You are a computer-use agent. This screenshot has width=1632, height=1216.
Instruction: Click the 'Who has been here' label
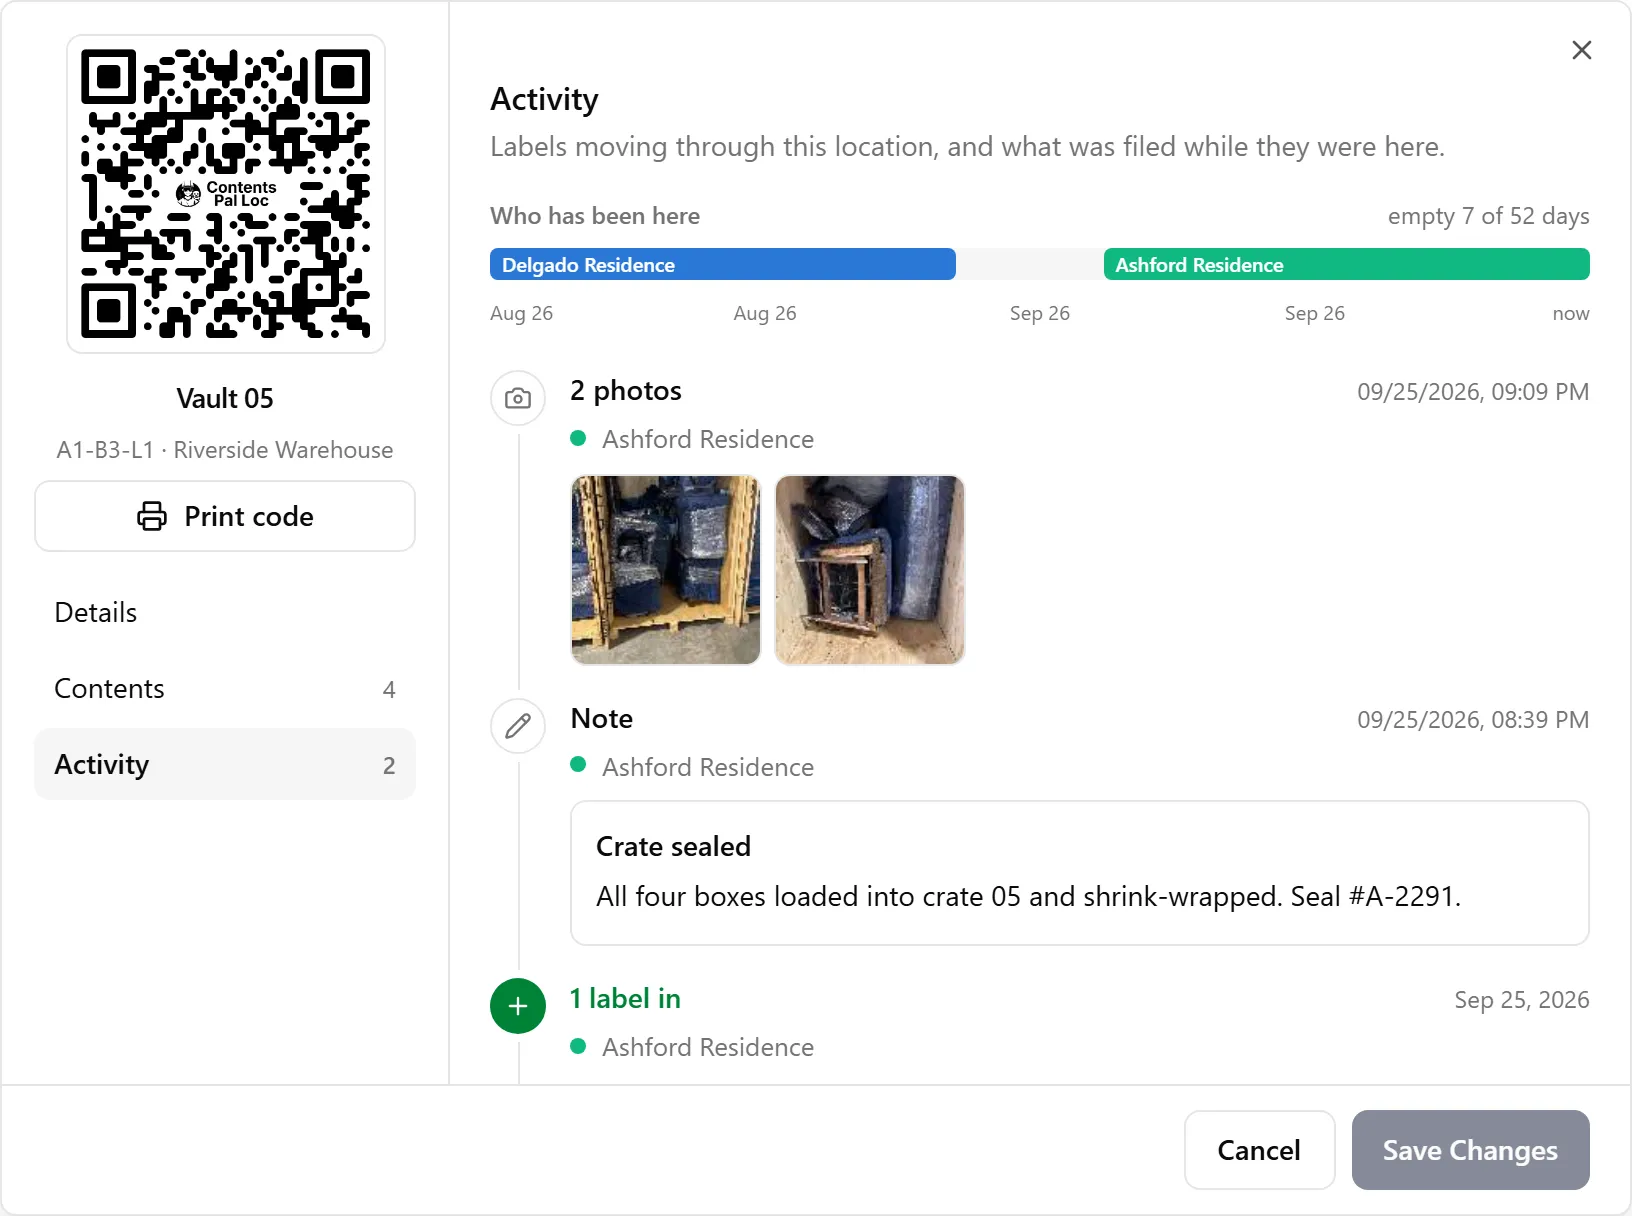595,216
